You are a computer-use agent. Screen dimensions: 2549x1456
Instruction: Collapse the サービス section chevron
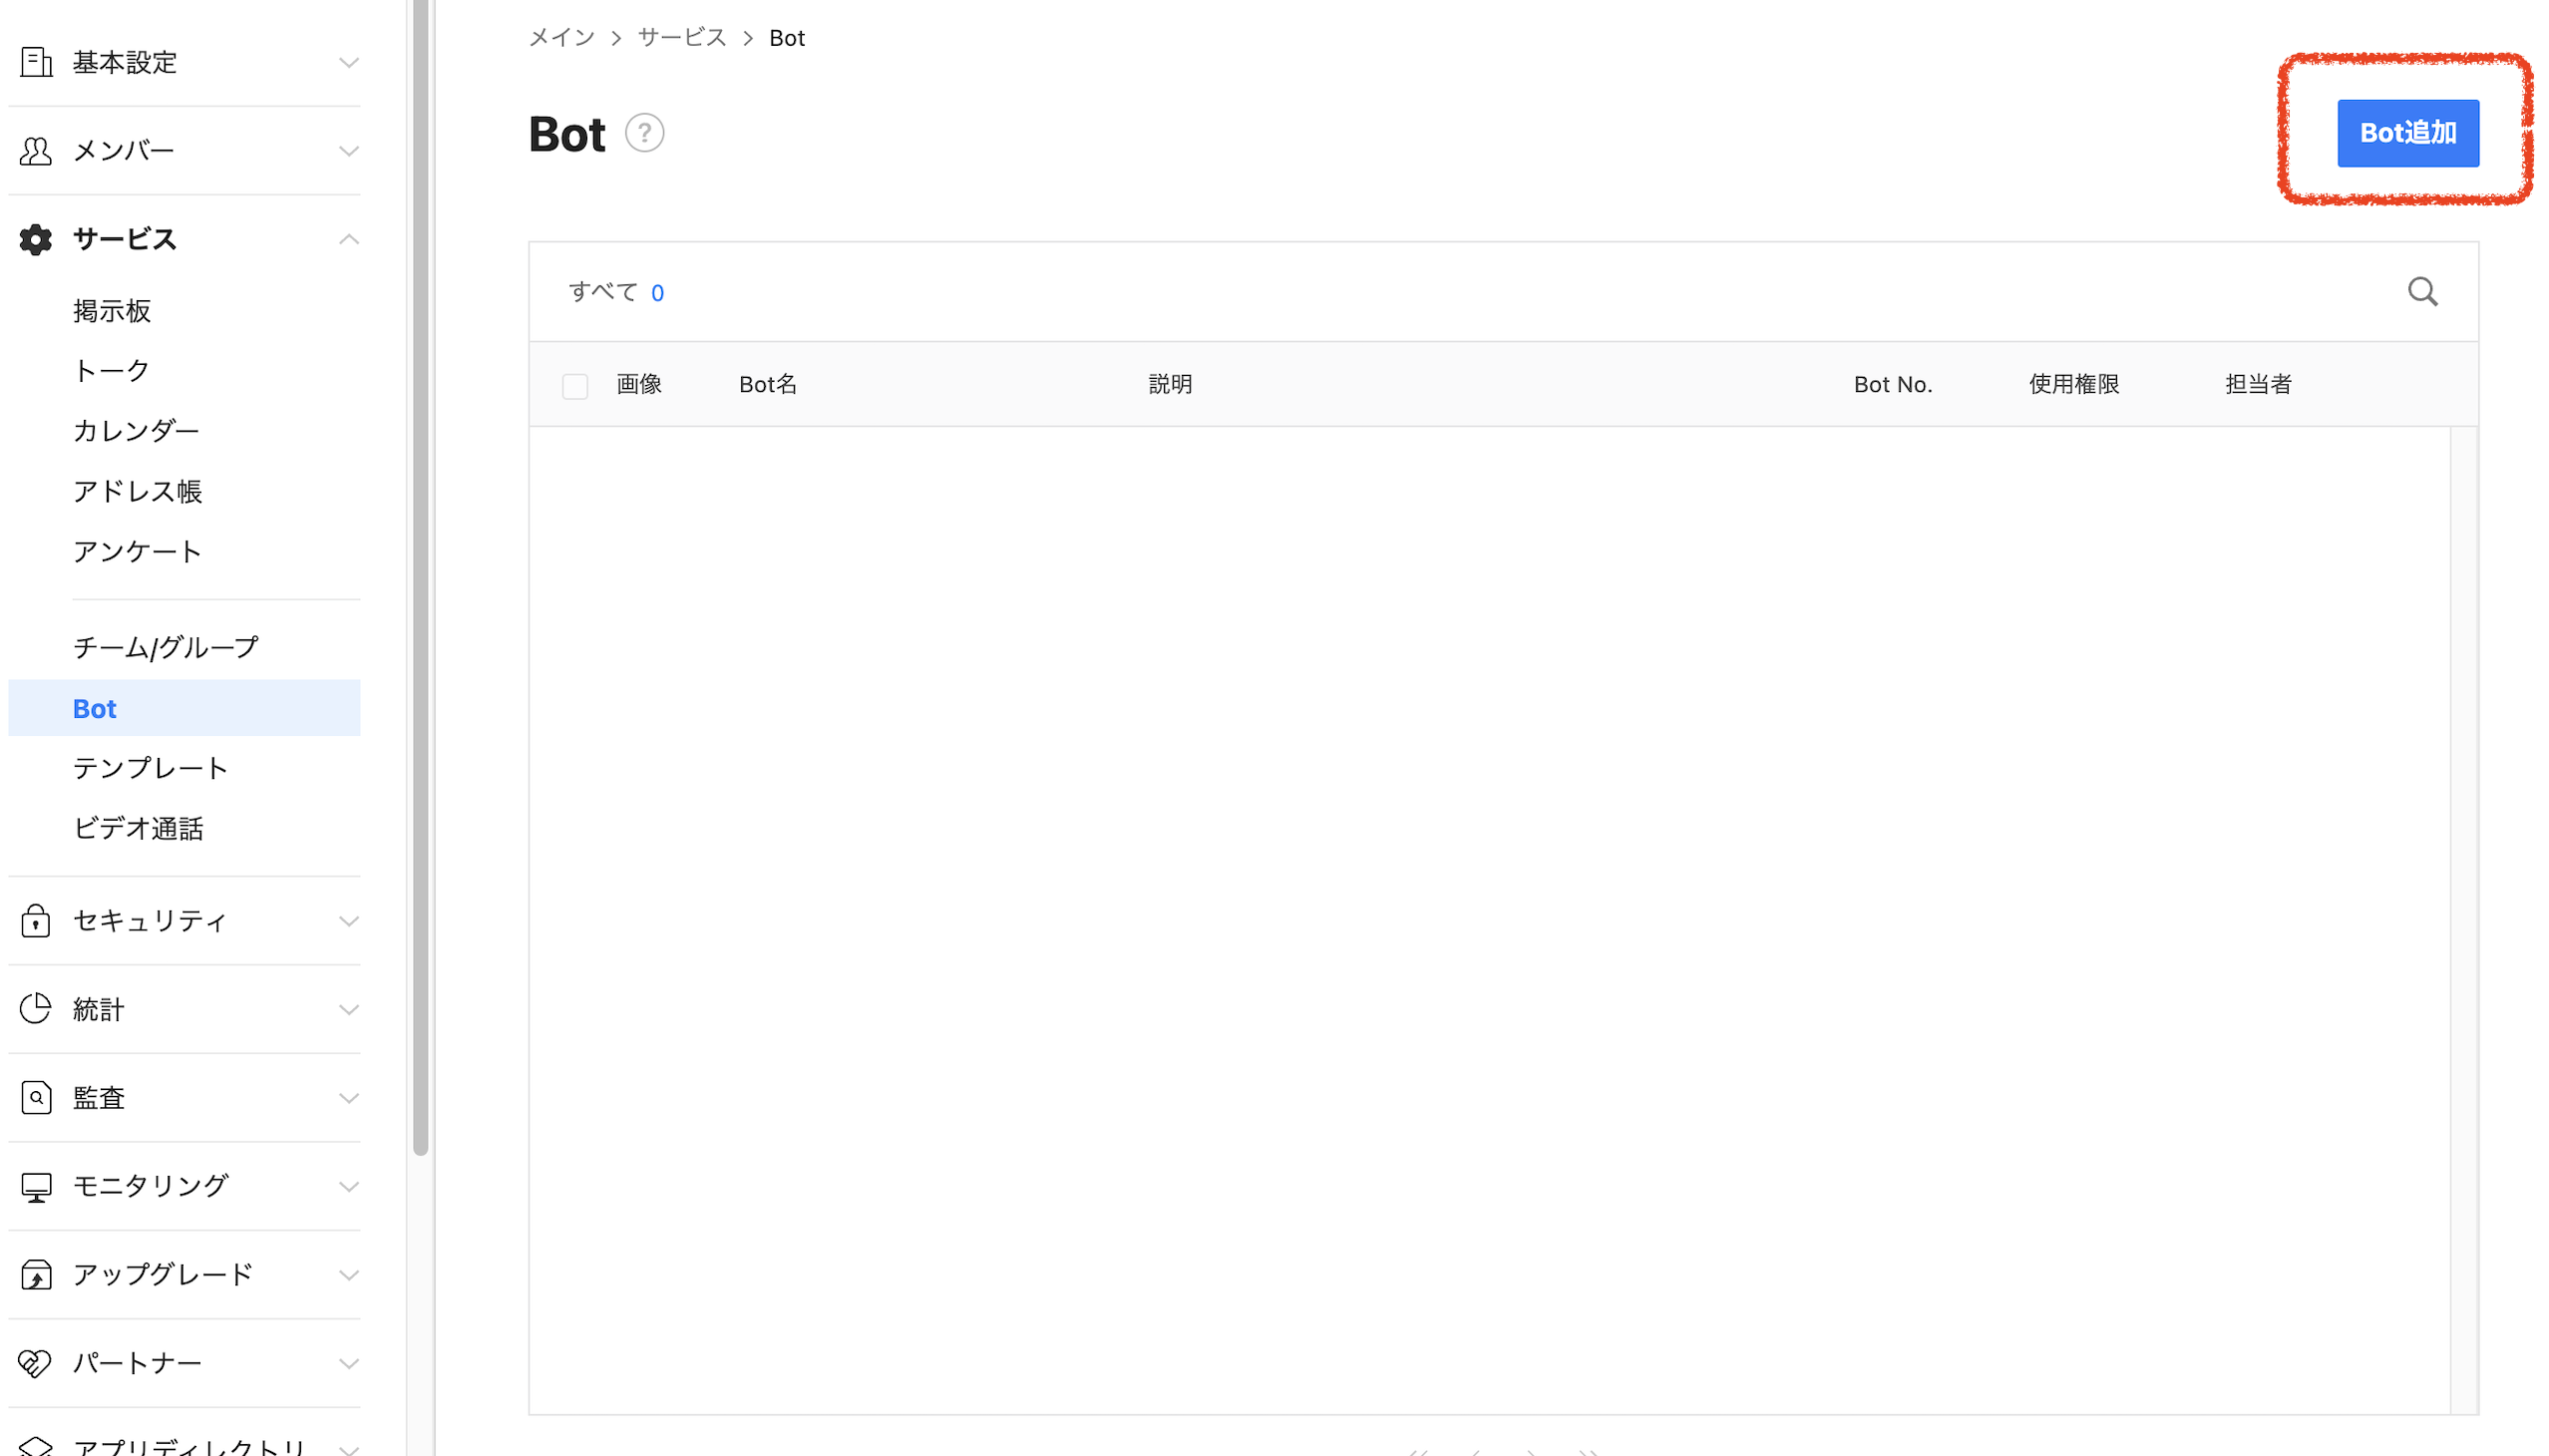pyautogui.click(x=348, y=239)
